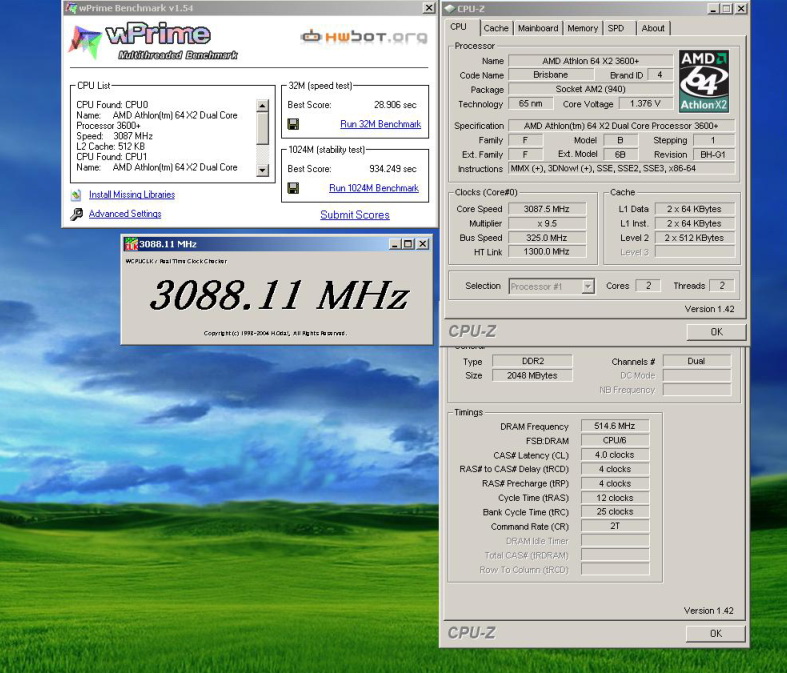Click the Command Rate value 2T
Viewport: 787px width, 673px height.
coord(615,526)
